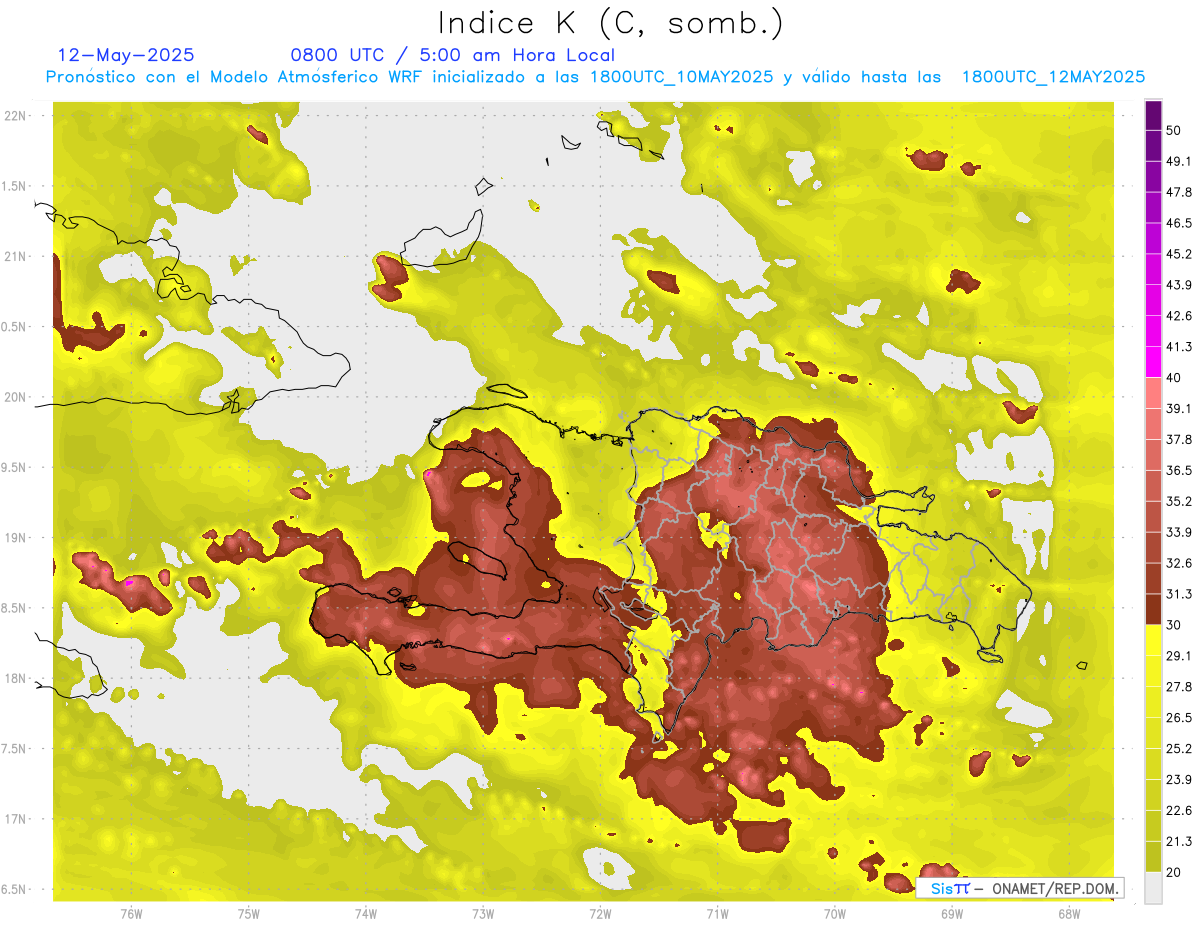1200x927 pixels.
Task: Select the '12-May-2025' date text
Action: click(x=126, y=55)
